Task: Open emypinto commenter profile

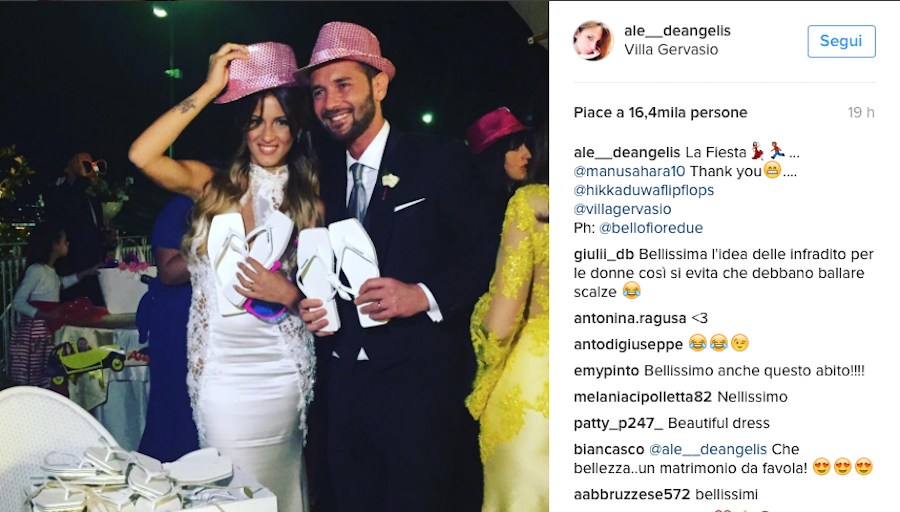Action: 606,371
